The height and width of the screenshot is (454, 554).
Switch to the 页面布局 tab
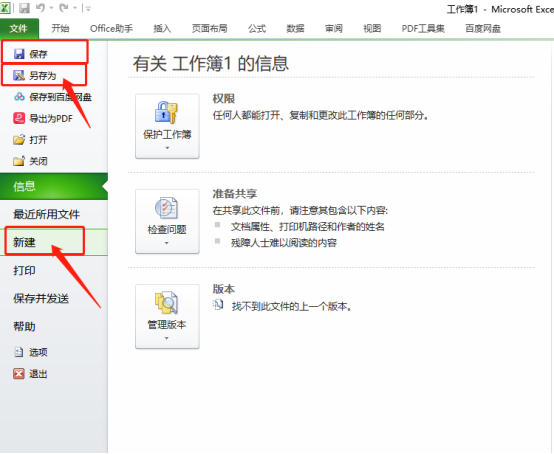coord(210,28)
